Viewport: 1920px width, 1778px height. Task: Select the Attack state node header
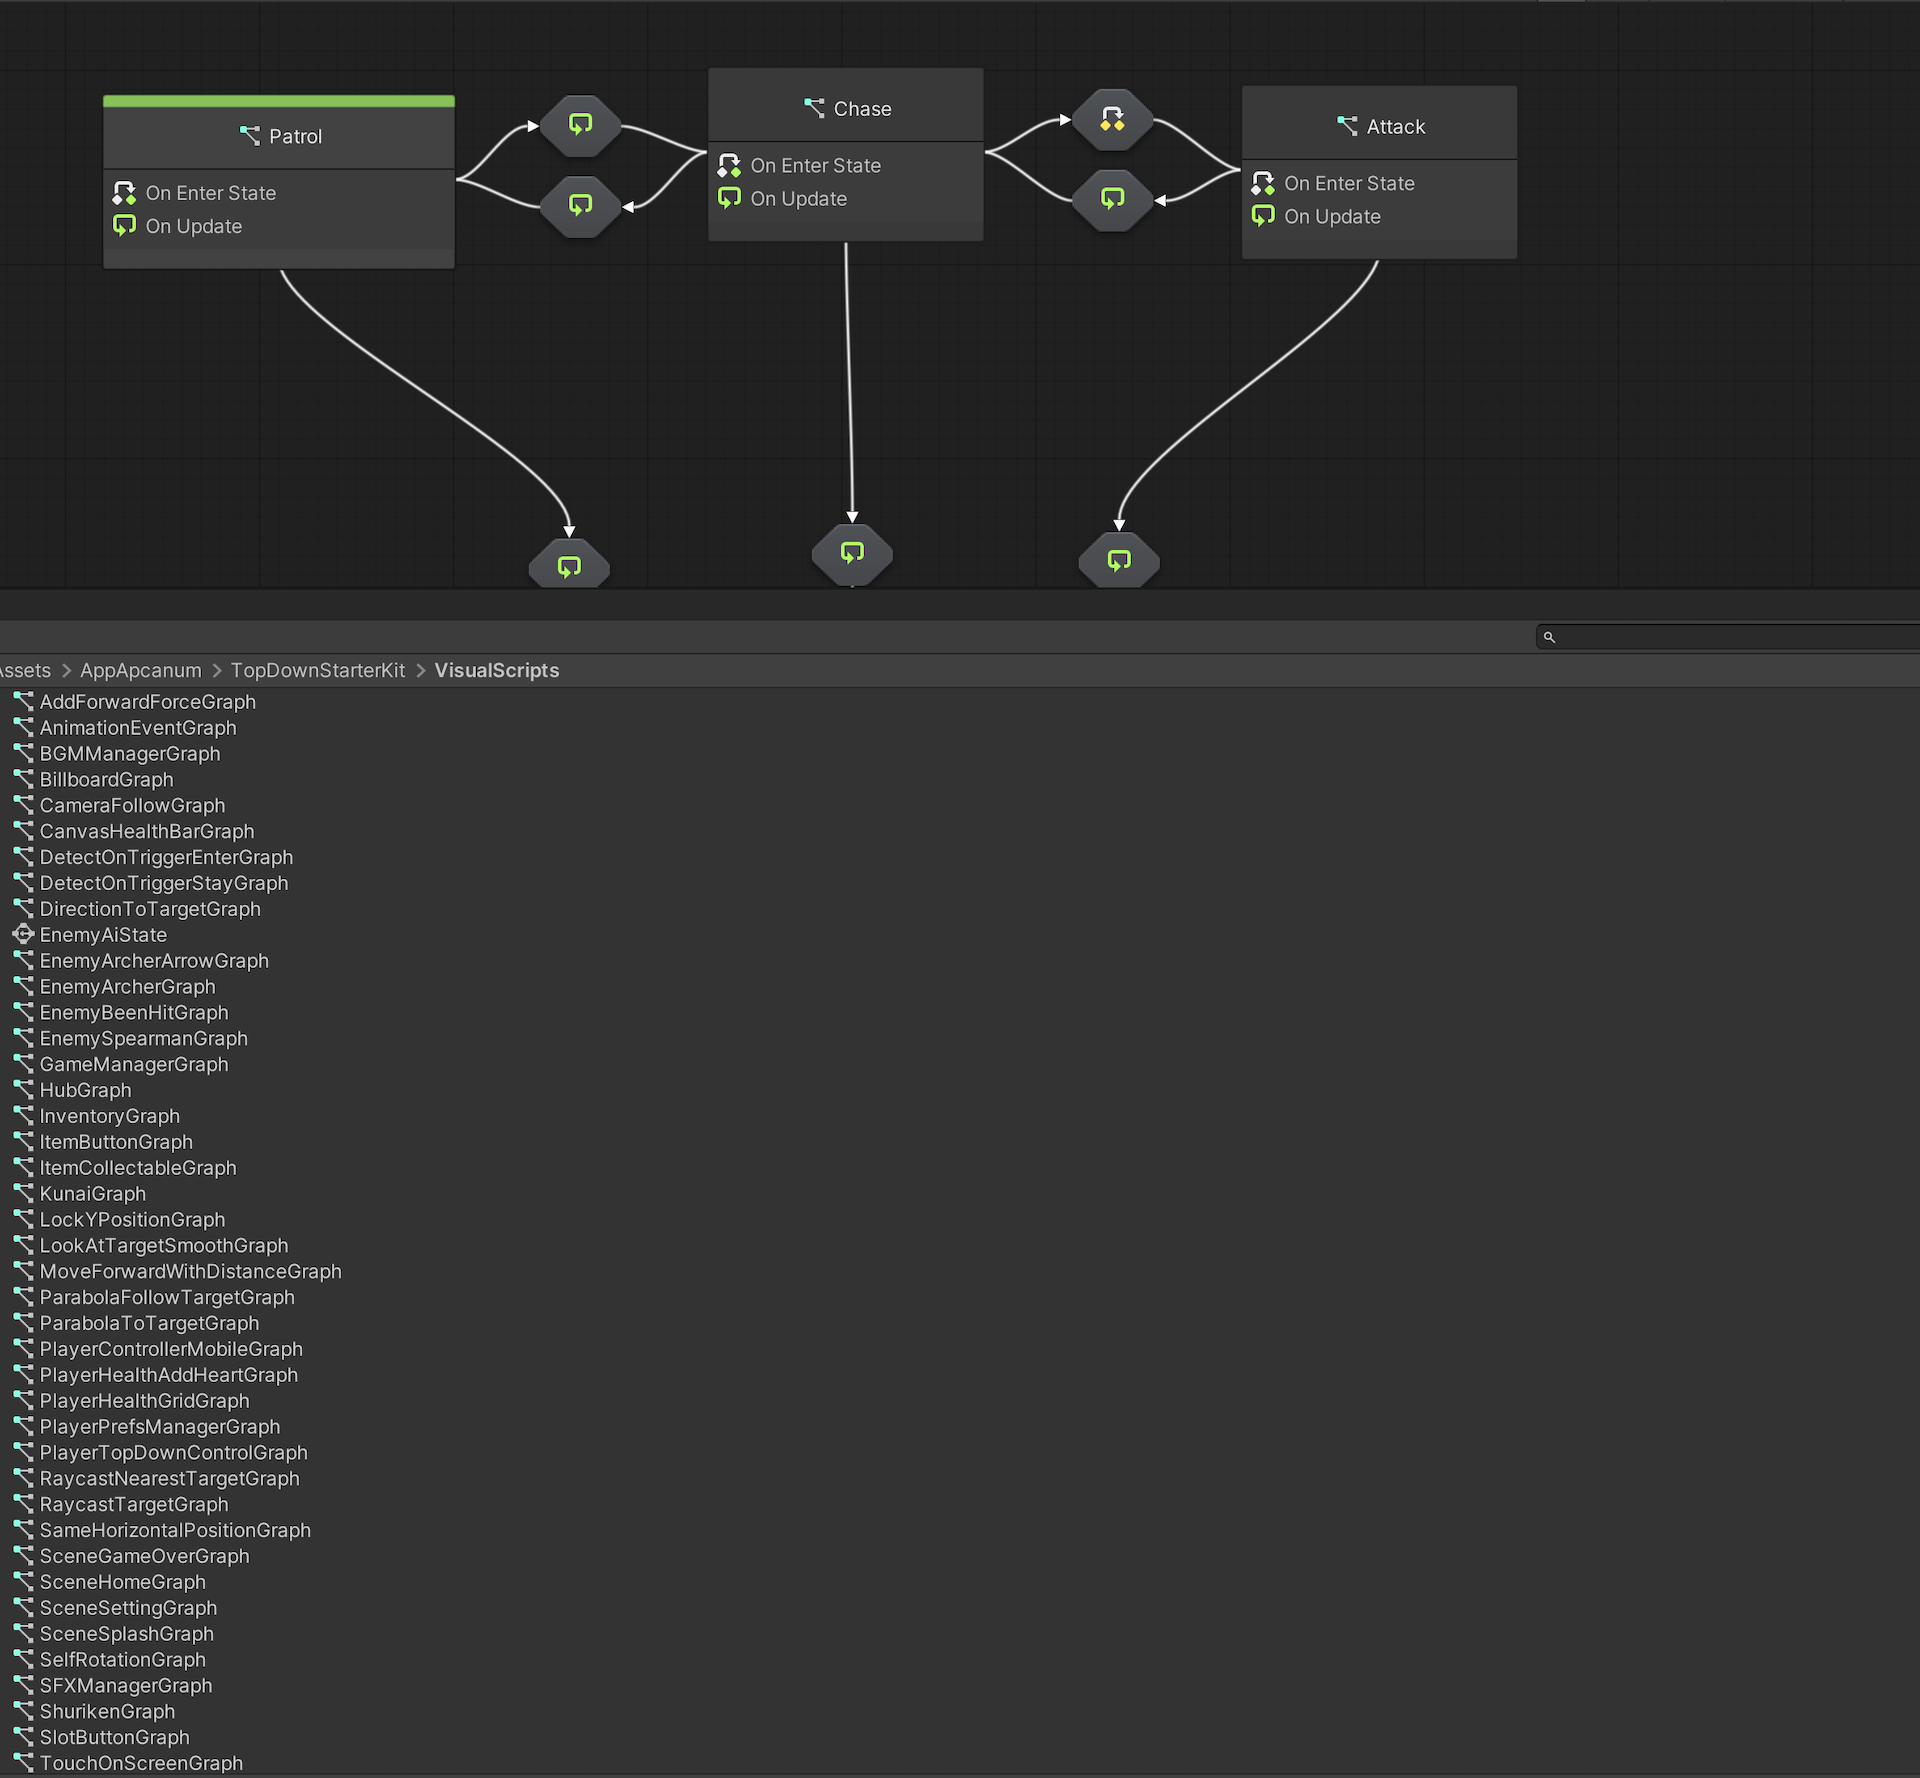tap(1379, 126)
